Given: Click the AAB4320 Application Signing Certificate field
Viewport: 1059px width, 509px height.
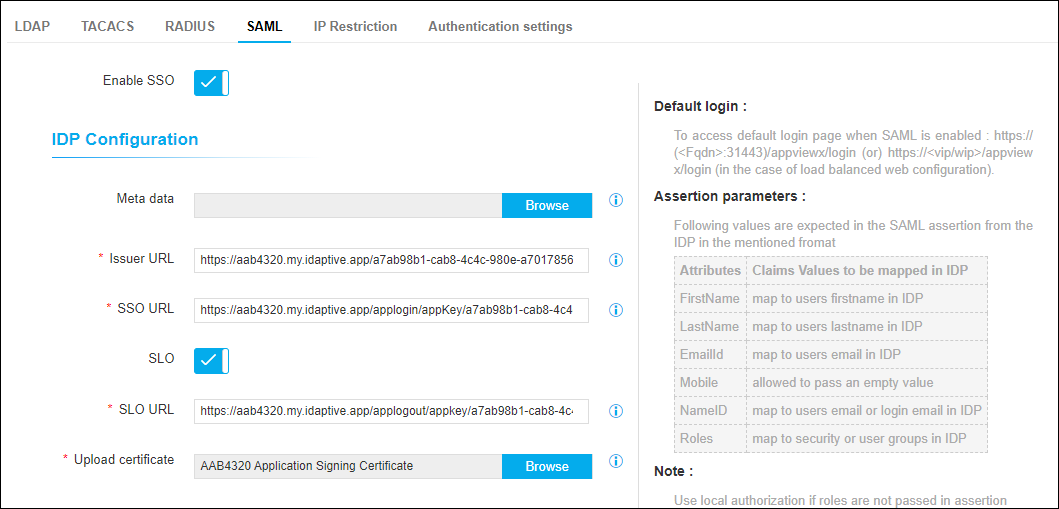Looking at the screenshot, I should 348,466.
